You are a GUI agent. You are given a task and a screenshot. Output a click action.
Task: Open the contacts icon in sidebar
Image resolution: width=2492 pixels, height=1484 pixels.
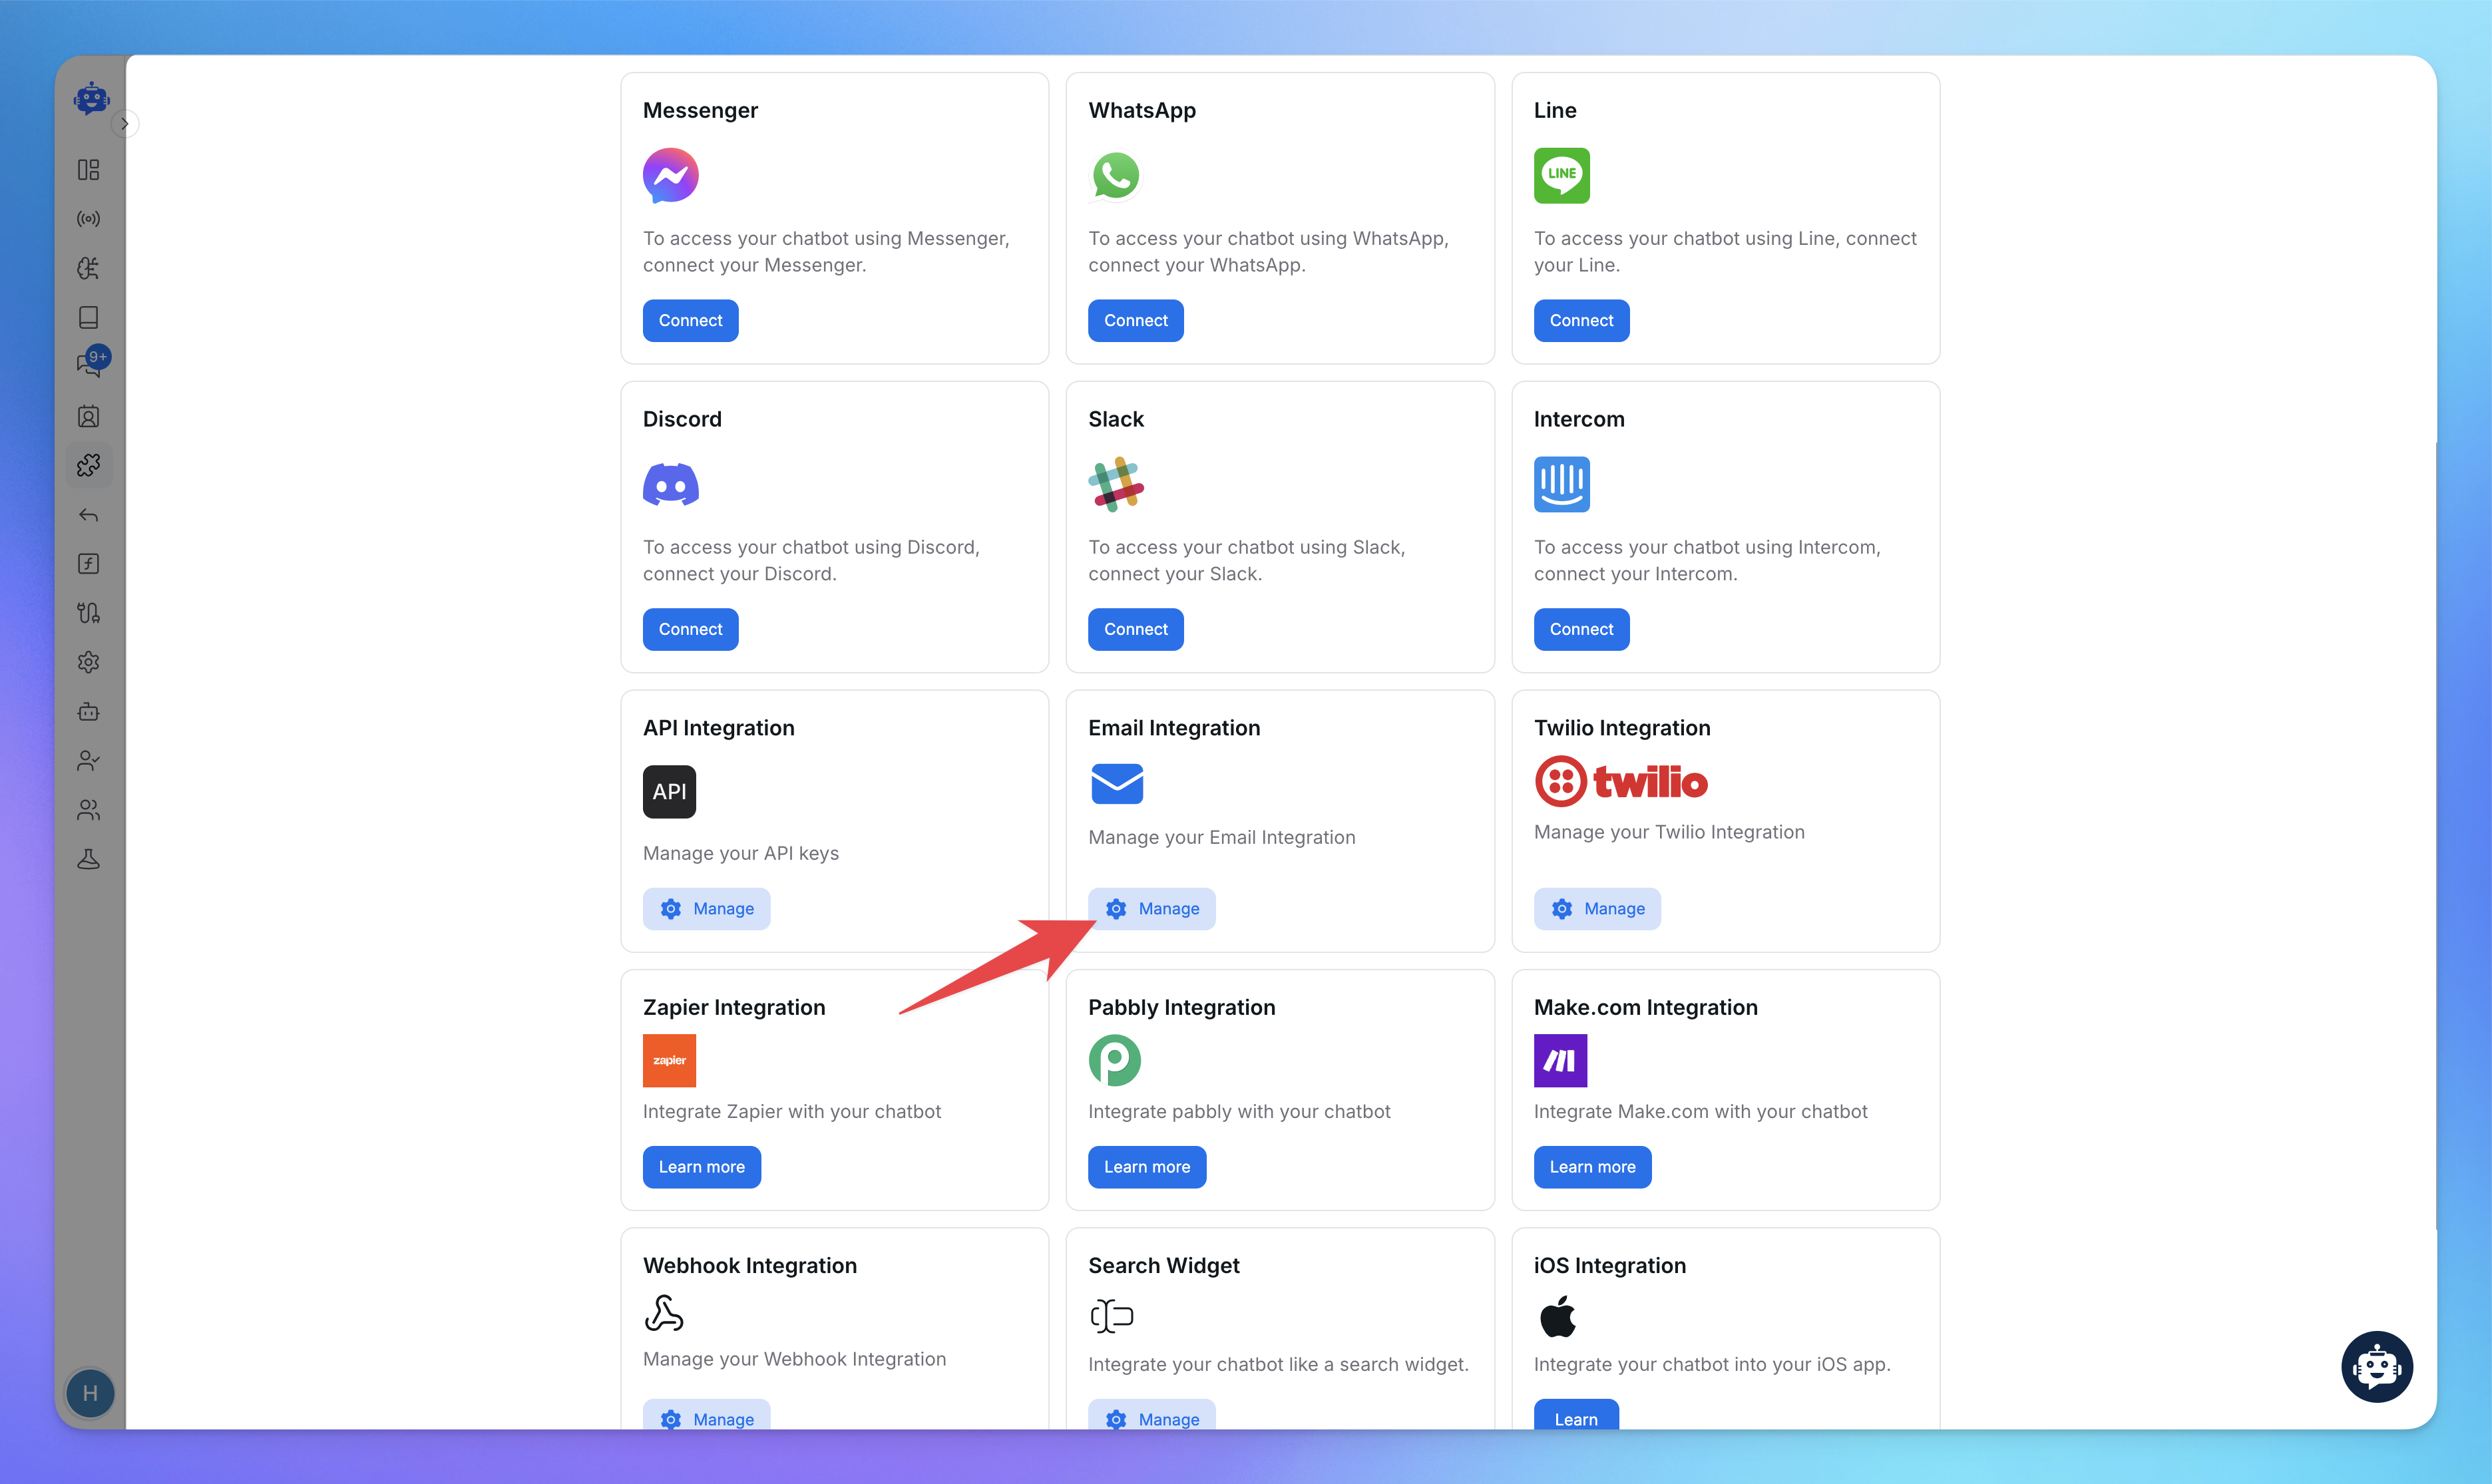89,416
